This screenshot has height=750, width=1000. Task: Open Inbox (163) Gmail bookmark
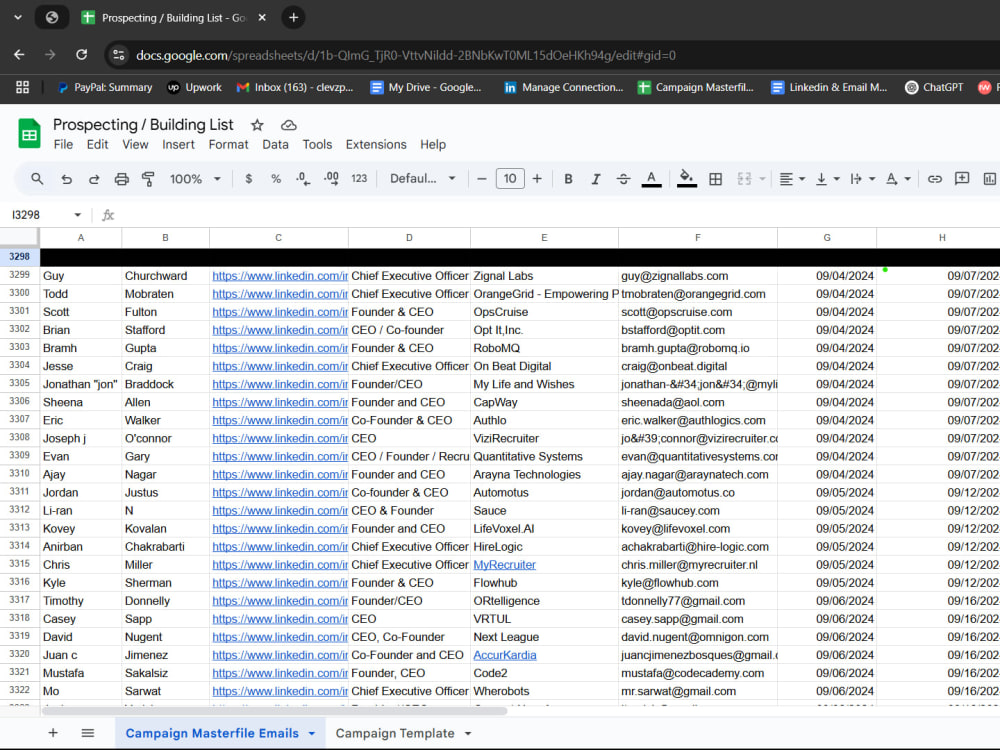(x=295, y=87)
